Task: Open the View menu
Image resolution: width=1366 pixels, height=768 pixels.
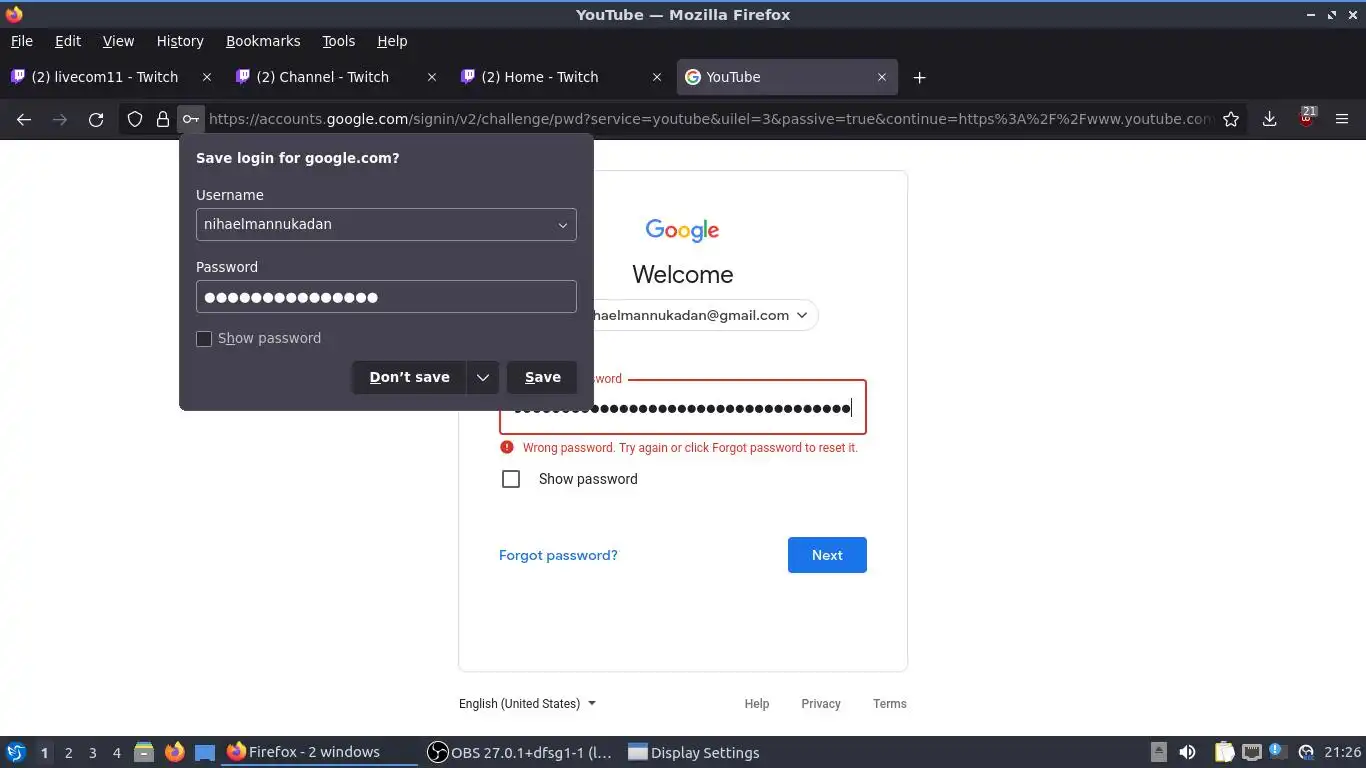Action: (x=118, y=41)
